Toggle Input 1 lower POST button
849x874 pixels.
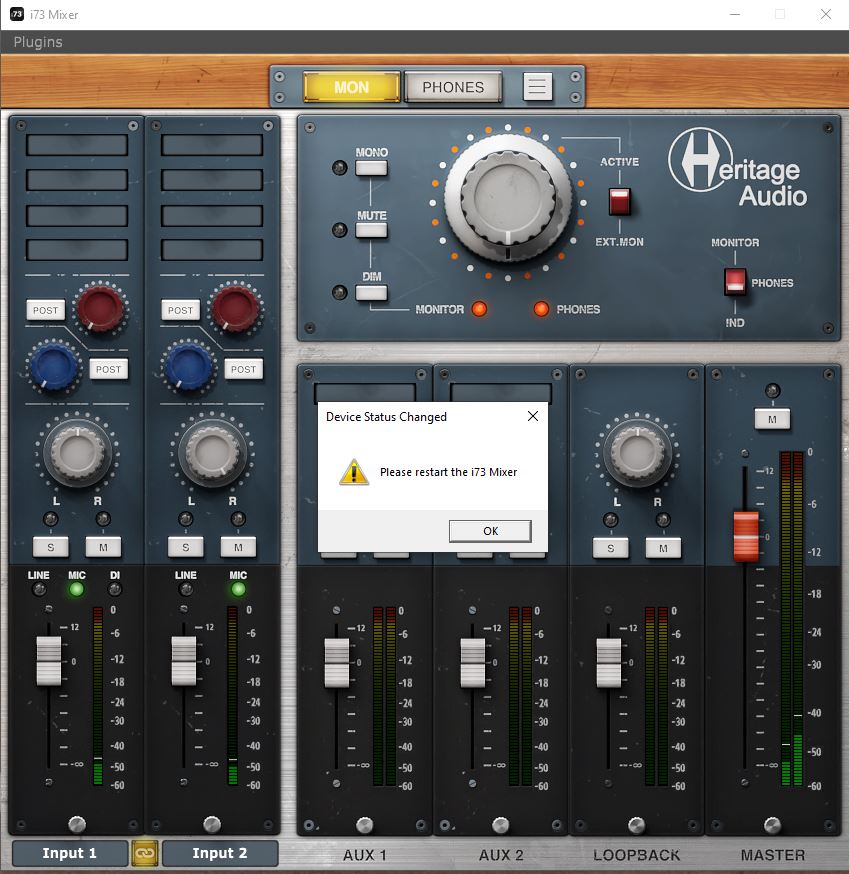(x=109, y=369)
